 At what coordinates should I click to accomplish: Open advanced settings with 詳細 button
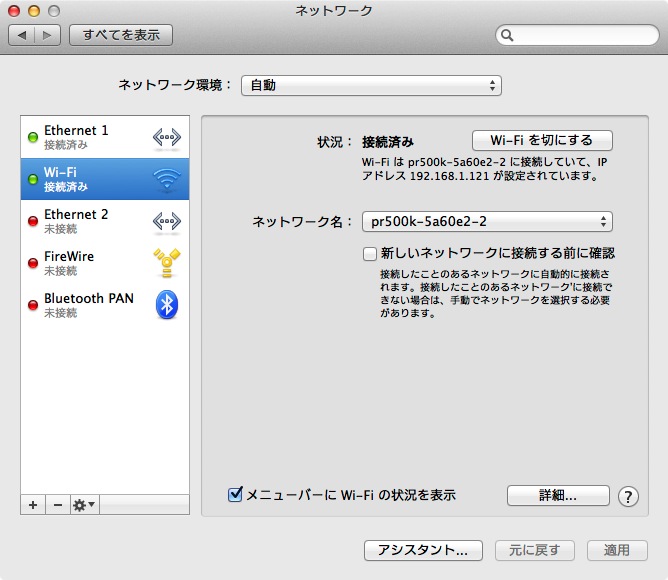coord(558,495)
